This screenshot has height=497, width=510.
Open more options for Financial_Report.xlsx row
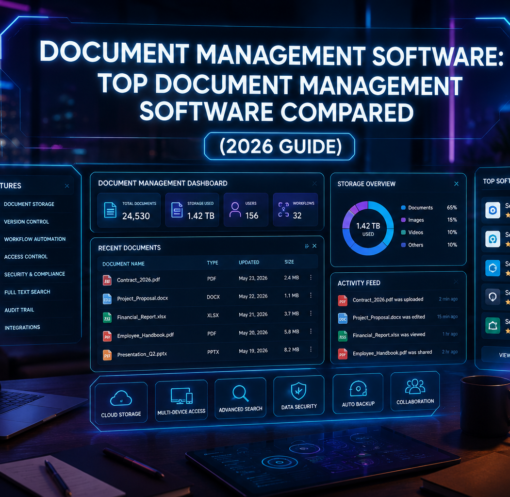point(311,313)
